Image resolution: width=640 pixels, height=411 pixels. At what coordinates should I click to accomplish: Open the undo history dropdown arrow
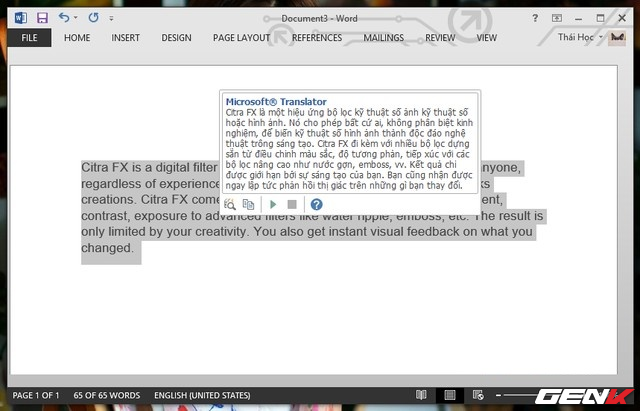(76, 18)
